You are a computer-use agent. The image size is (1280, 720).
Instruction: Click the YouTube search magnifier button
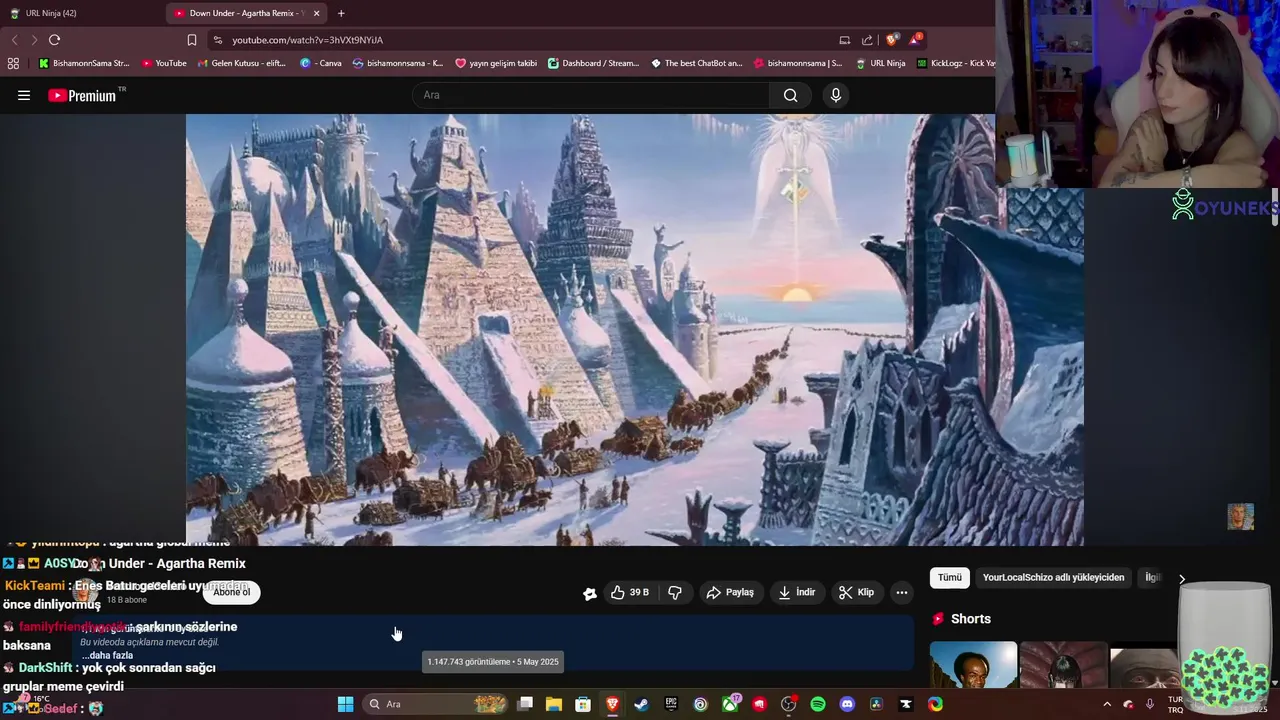point(790,95)
